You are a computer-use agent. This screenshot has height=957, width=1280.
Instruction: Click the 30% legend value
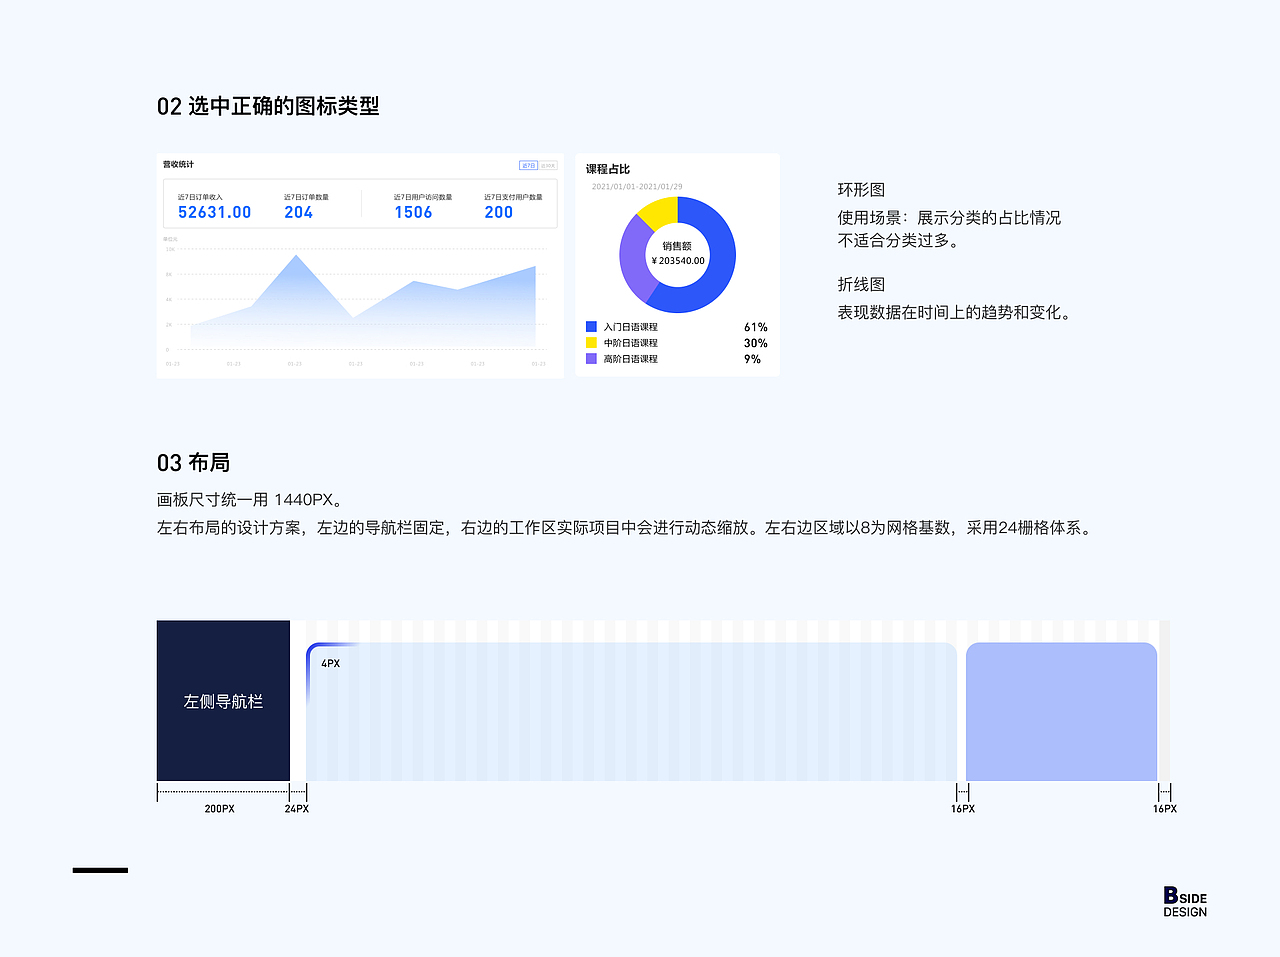coord(756,343)
